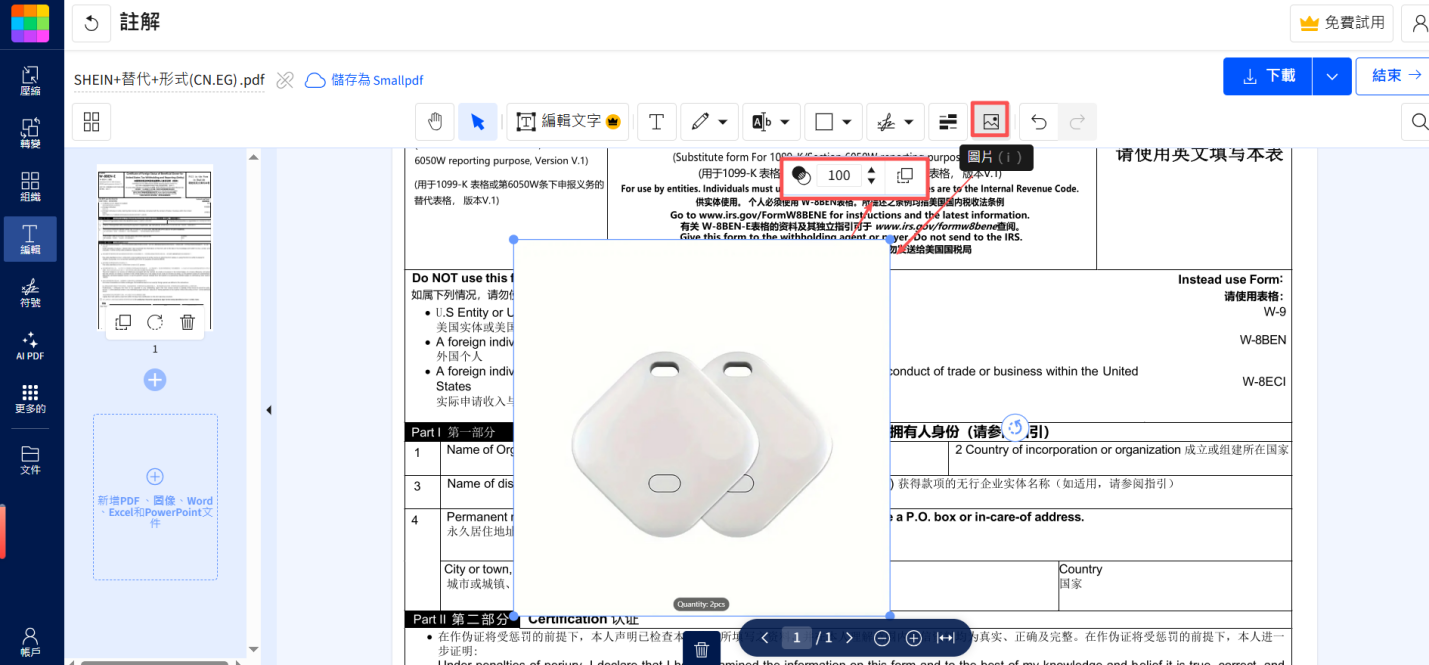
Task: Expand the pencil tool options dropdown
Action: click(723, 121)
